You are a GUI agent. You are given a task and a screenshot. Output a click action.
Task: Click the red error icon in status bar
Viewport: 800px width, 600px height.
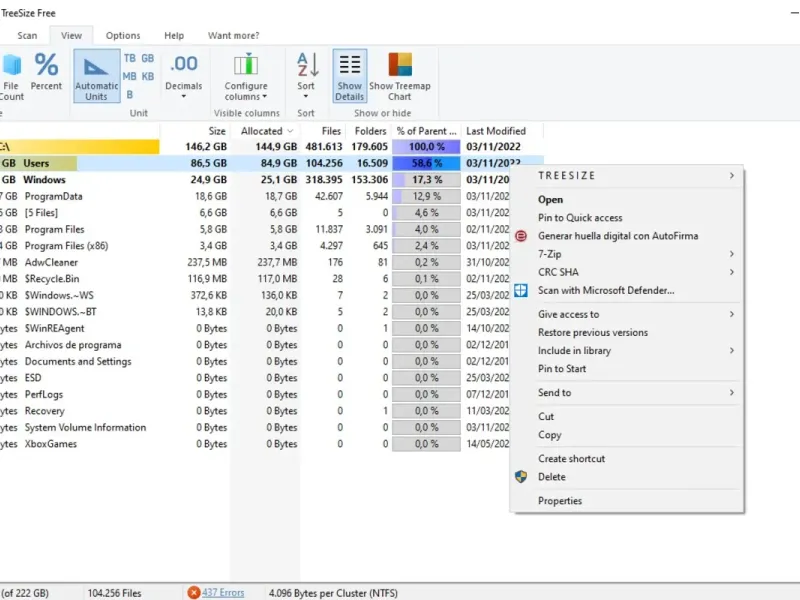click(x=193, y=593)
